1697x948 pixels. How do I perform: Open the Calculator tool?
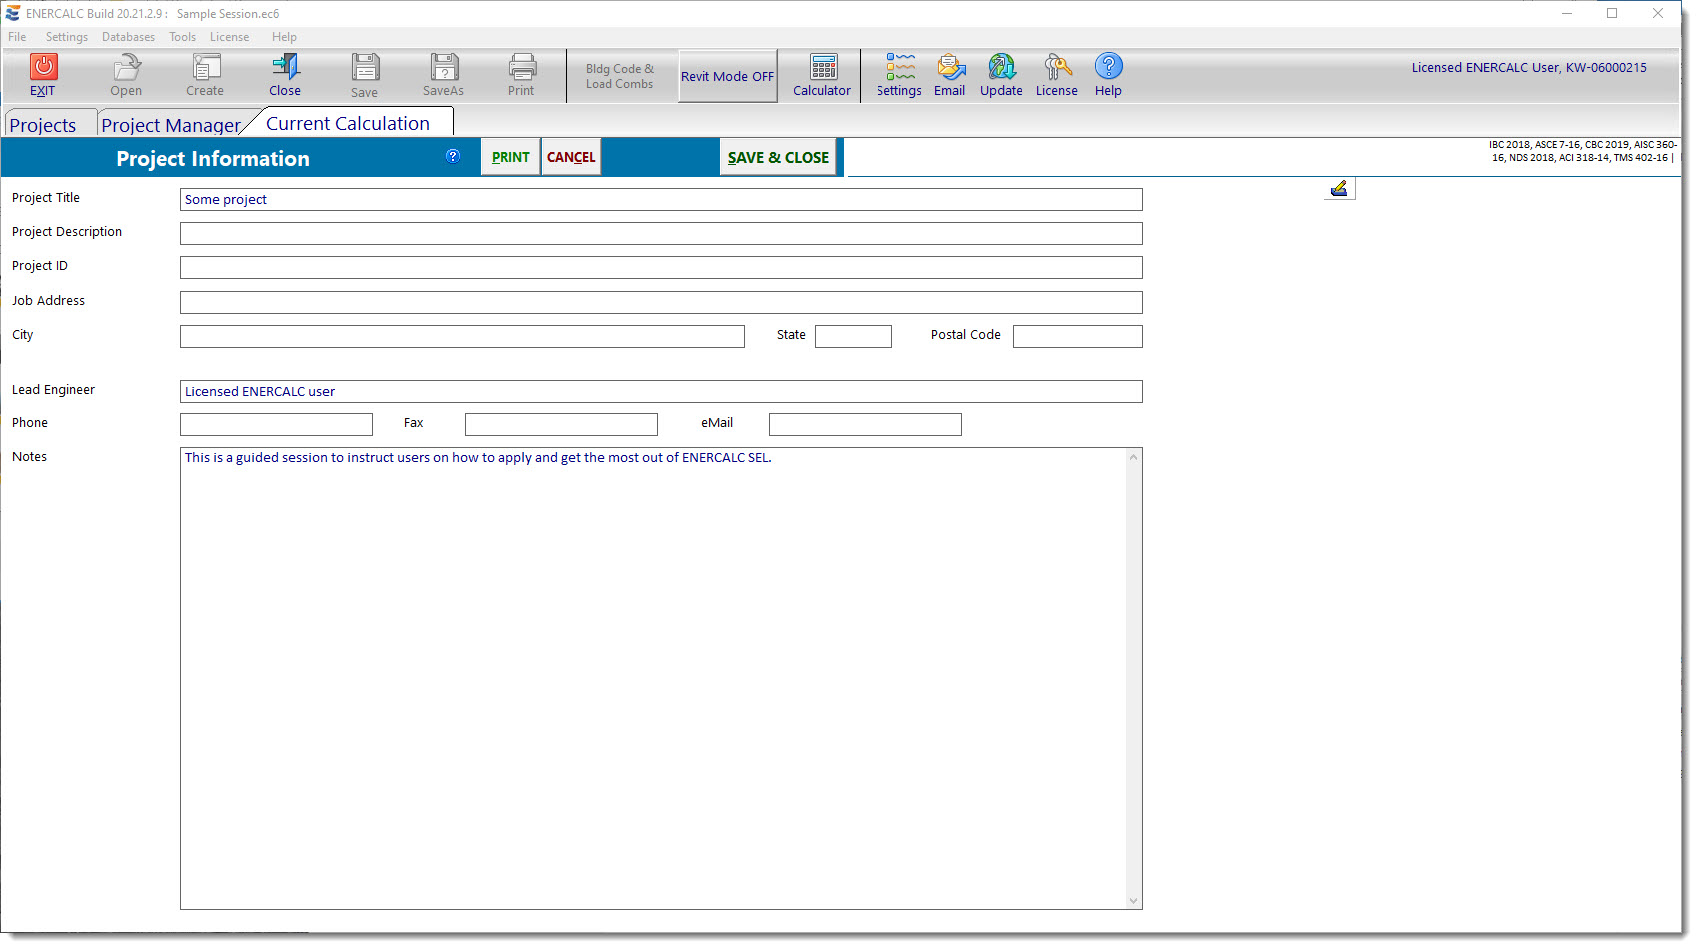click(822, 67)
